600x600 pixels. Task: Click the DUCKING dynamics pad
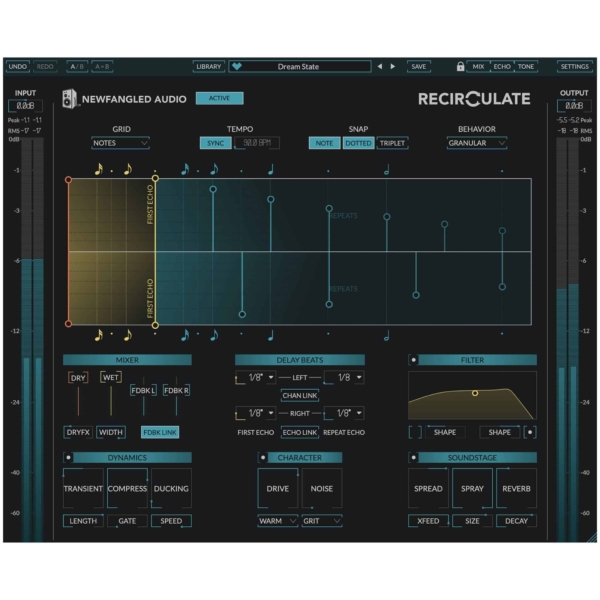(171, 488)
